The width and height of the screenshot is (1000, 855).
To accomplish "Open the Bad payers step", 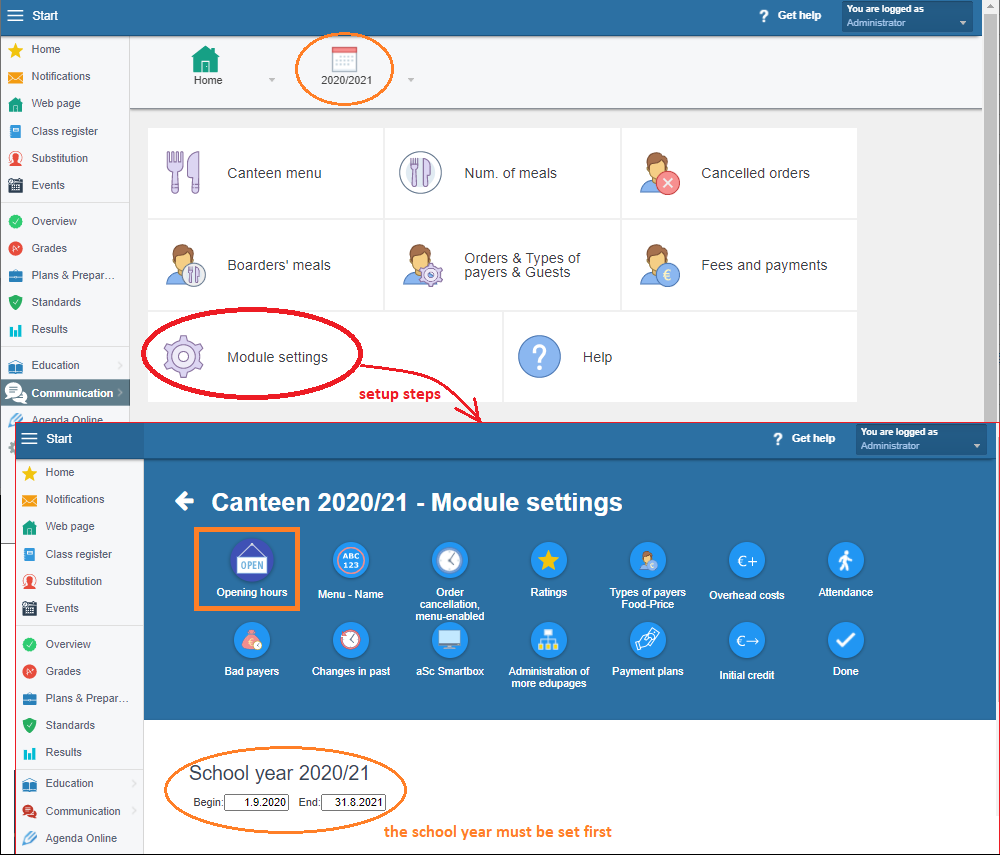I will [x=252, y=650].
